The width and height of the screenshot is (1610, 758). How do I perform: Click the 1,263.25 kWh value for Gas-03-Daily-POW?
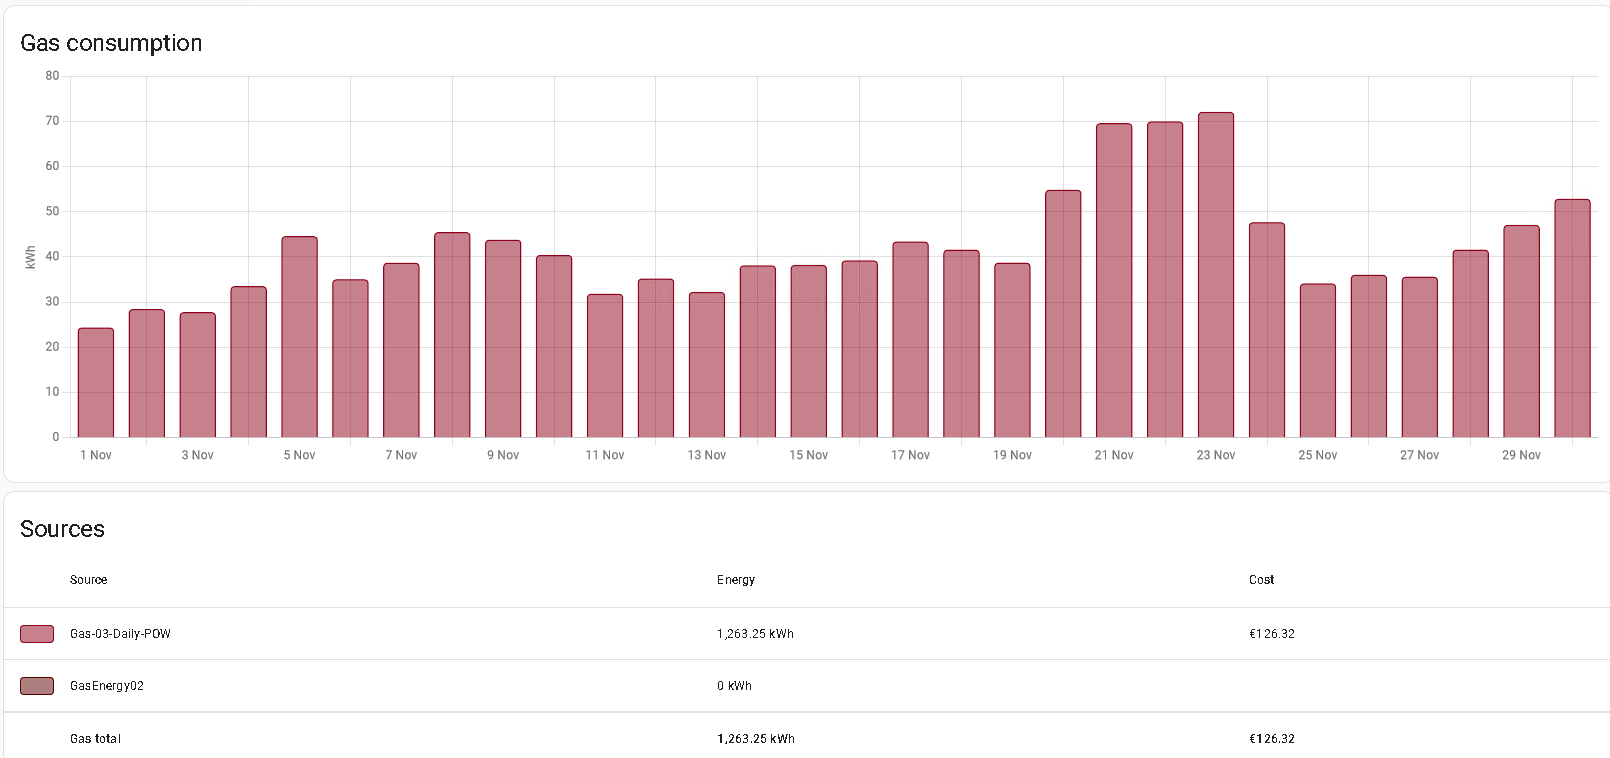pyautogui.click(x=755, y=634)
